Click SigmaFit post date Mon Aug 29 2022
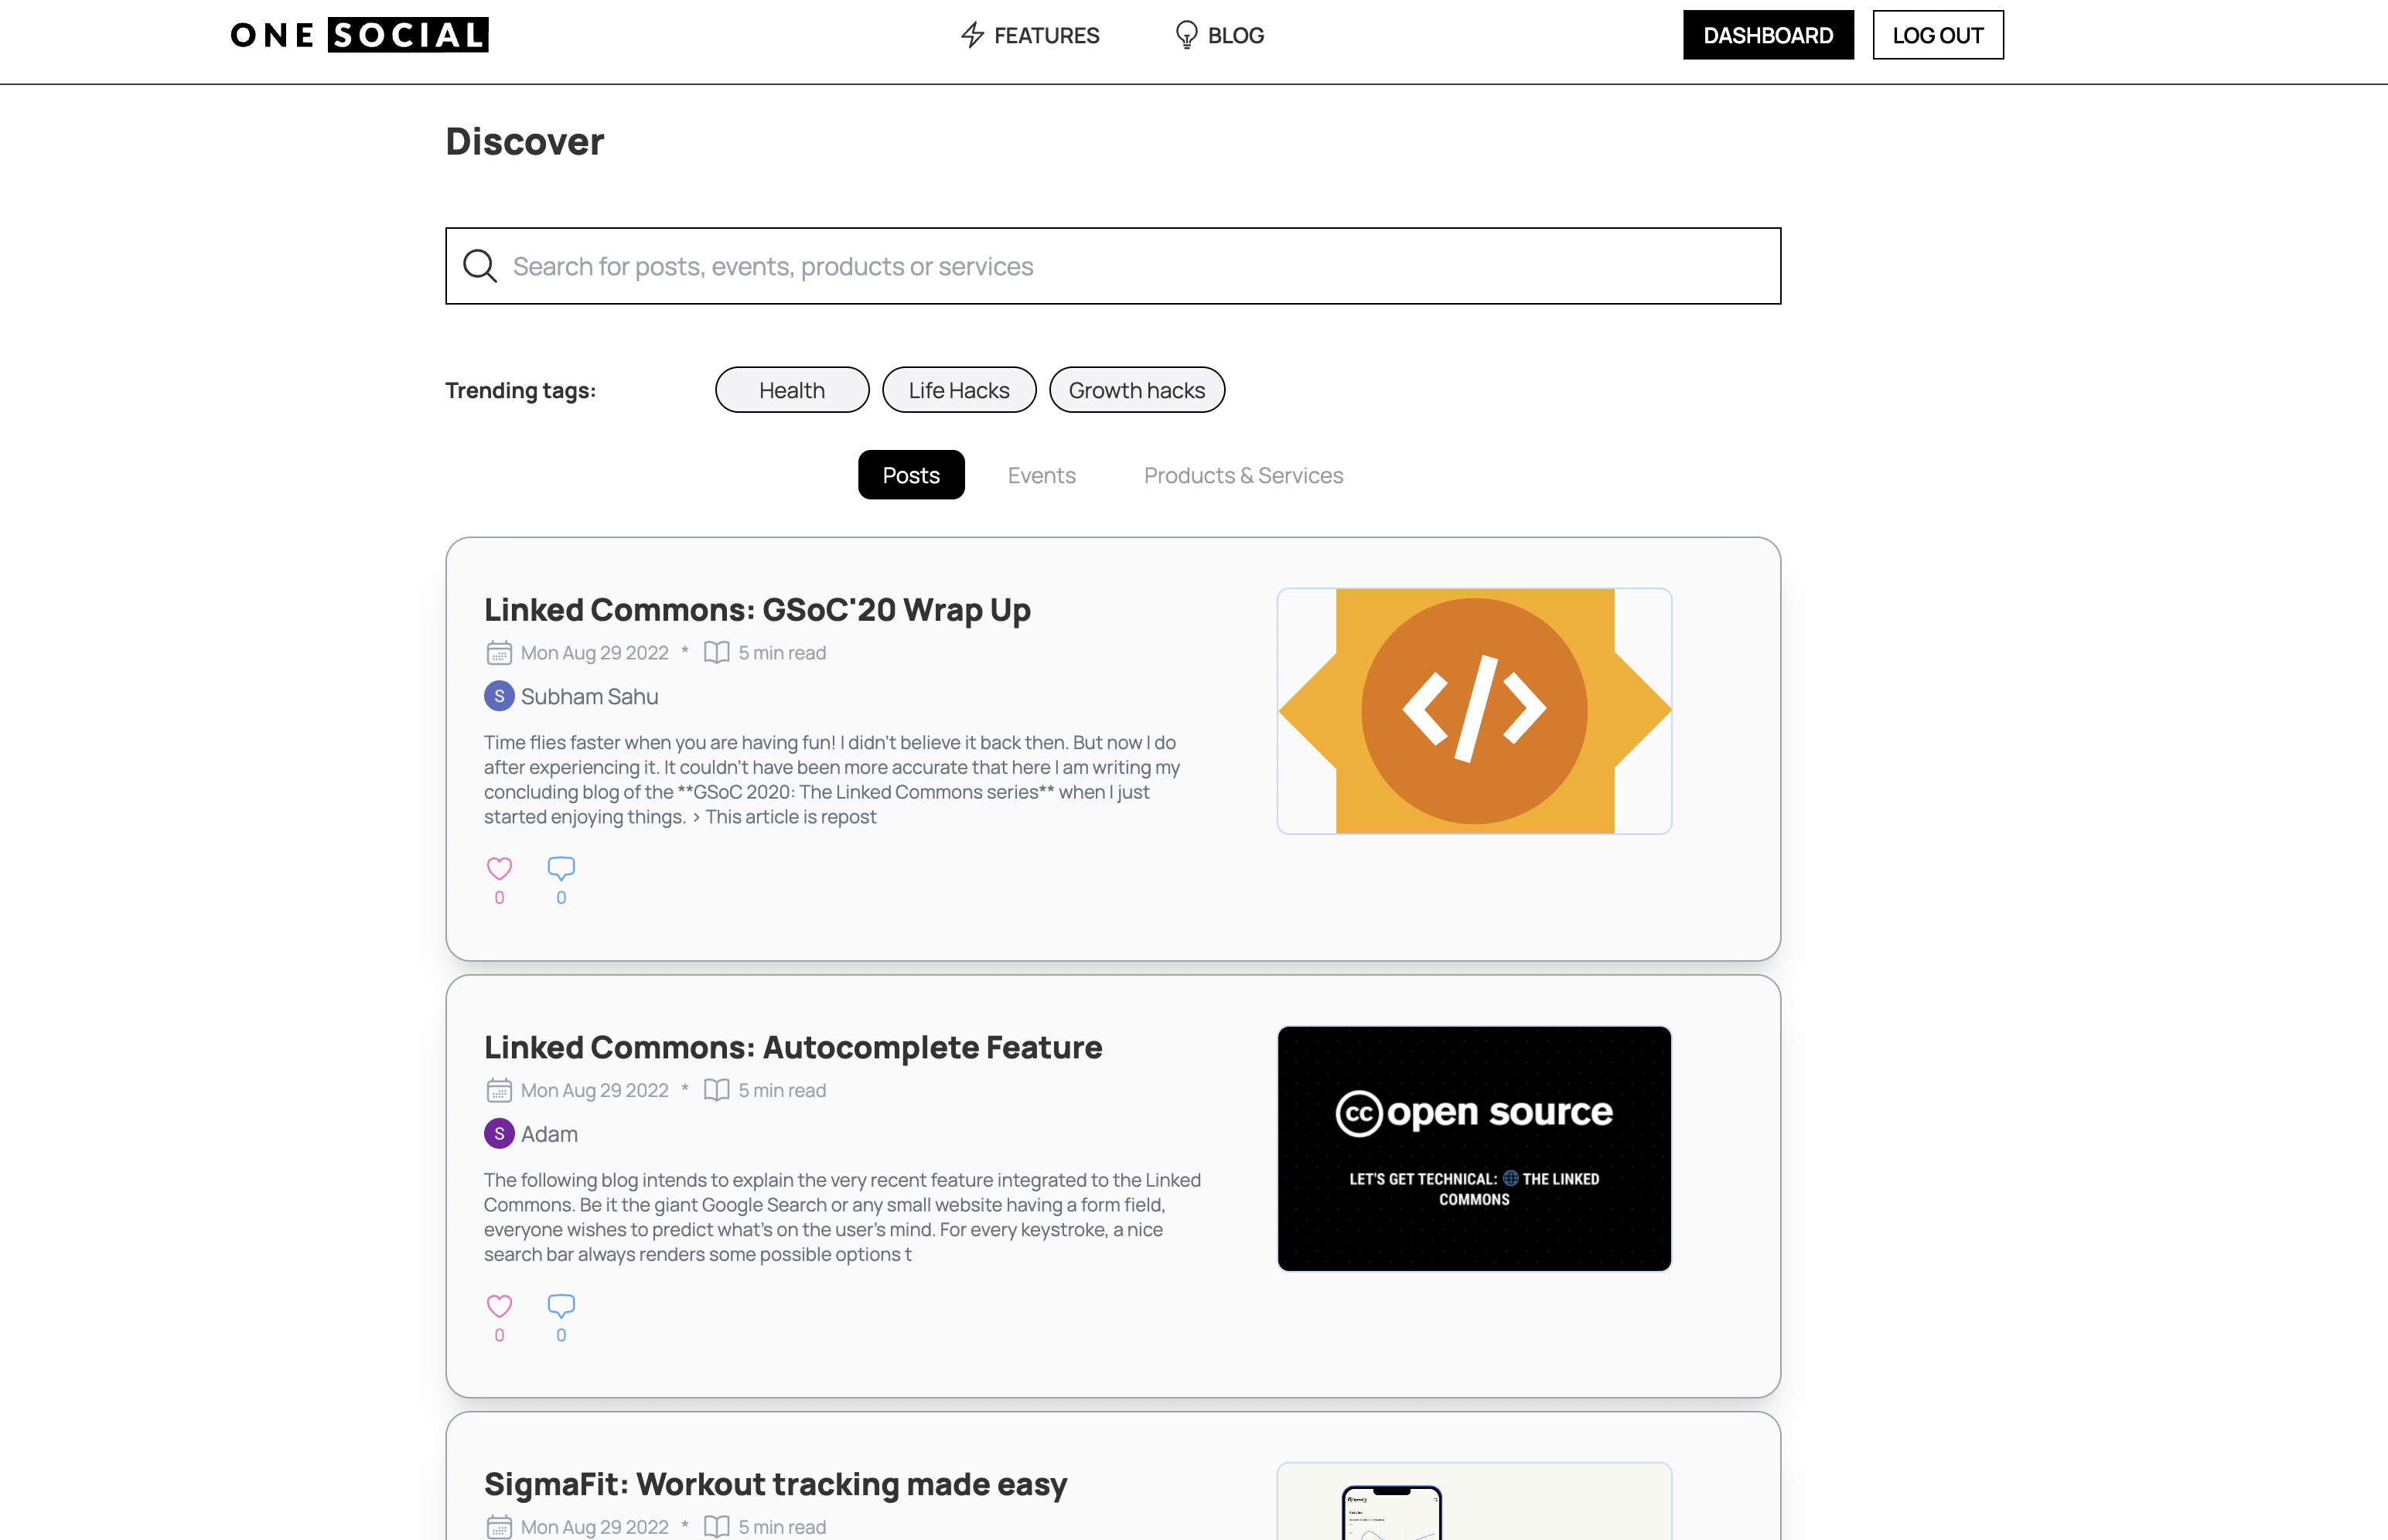The width and height of the screenshot is (2388, 1540). point(594,1527)
